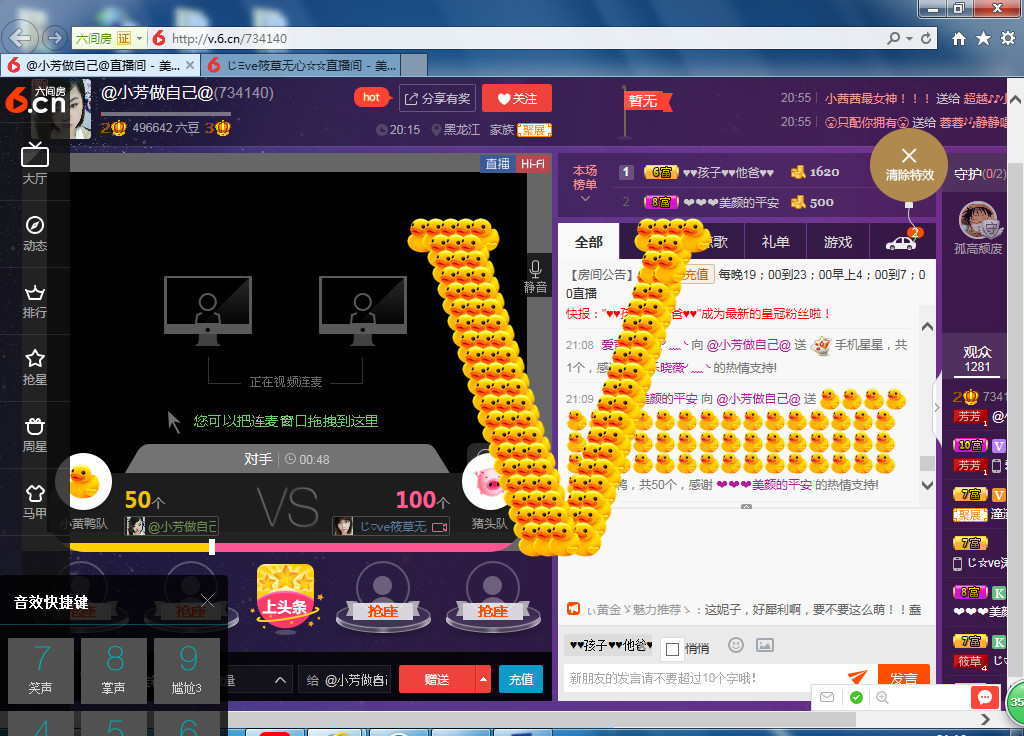This screenshot has width=1024, height=736.
Task: Click the paper plane icon in chat input
Action: pyautogui.click(x=857, y=677)
